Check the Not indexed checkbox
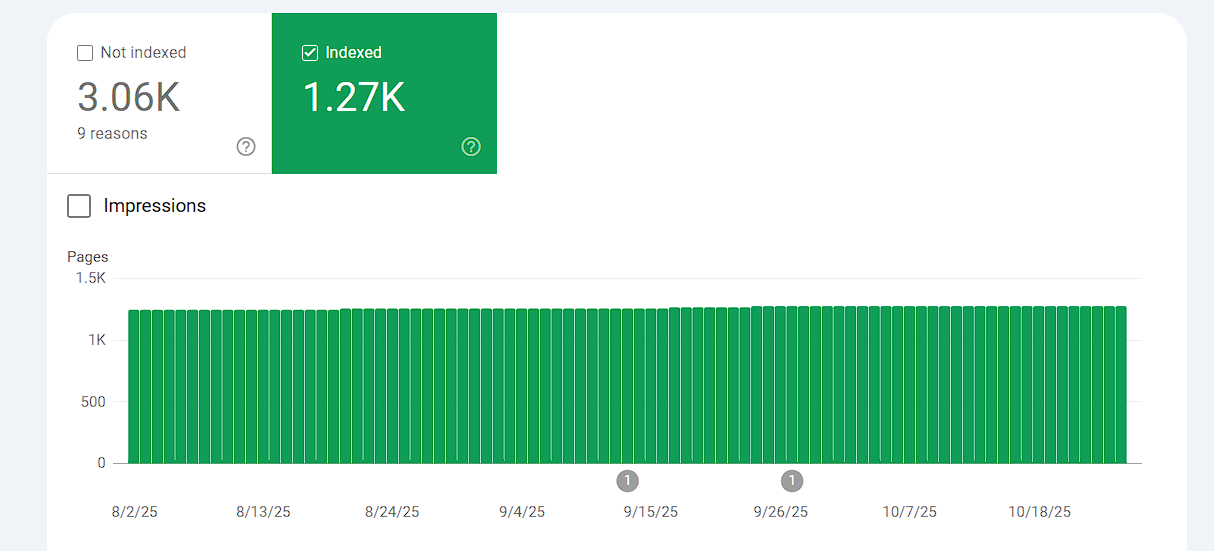This screenshot has height=551, width=1214. tap(85, 53)
